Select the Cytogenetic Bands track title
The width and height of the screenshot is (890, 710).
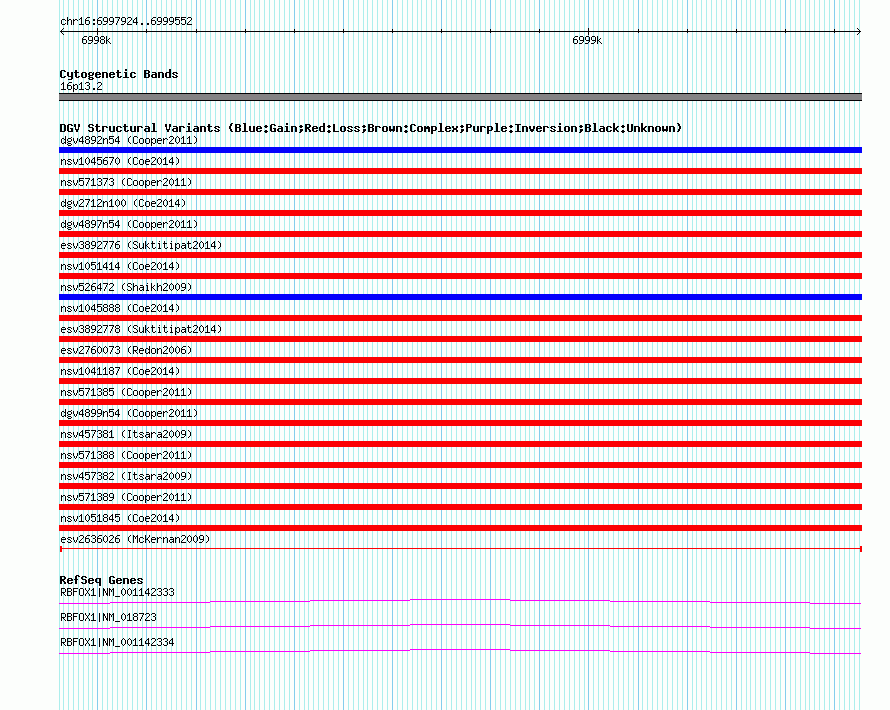(x=119, y=74)
